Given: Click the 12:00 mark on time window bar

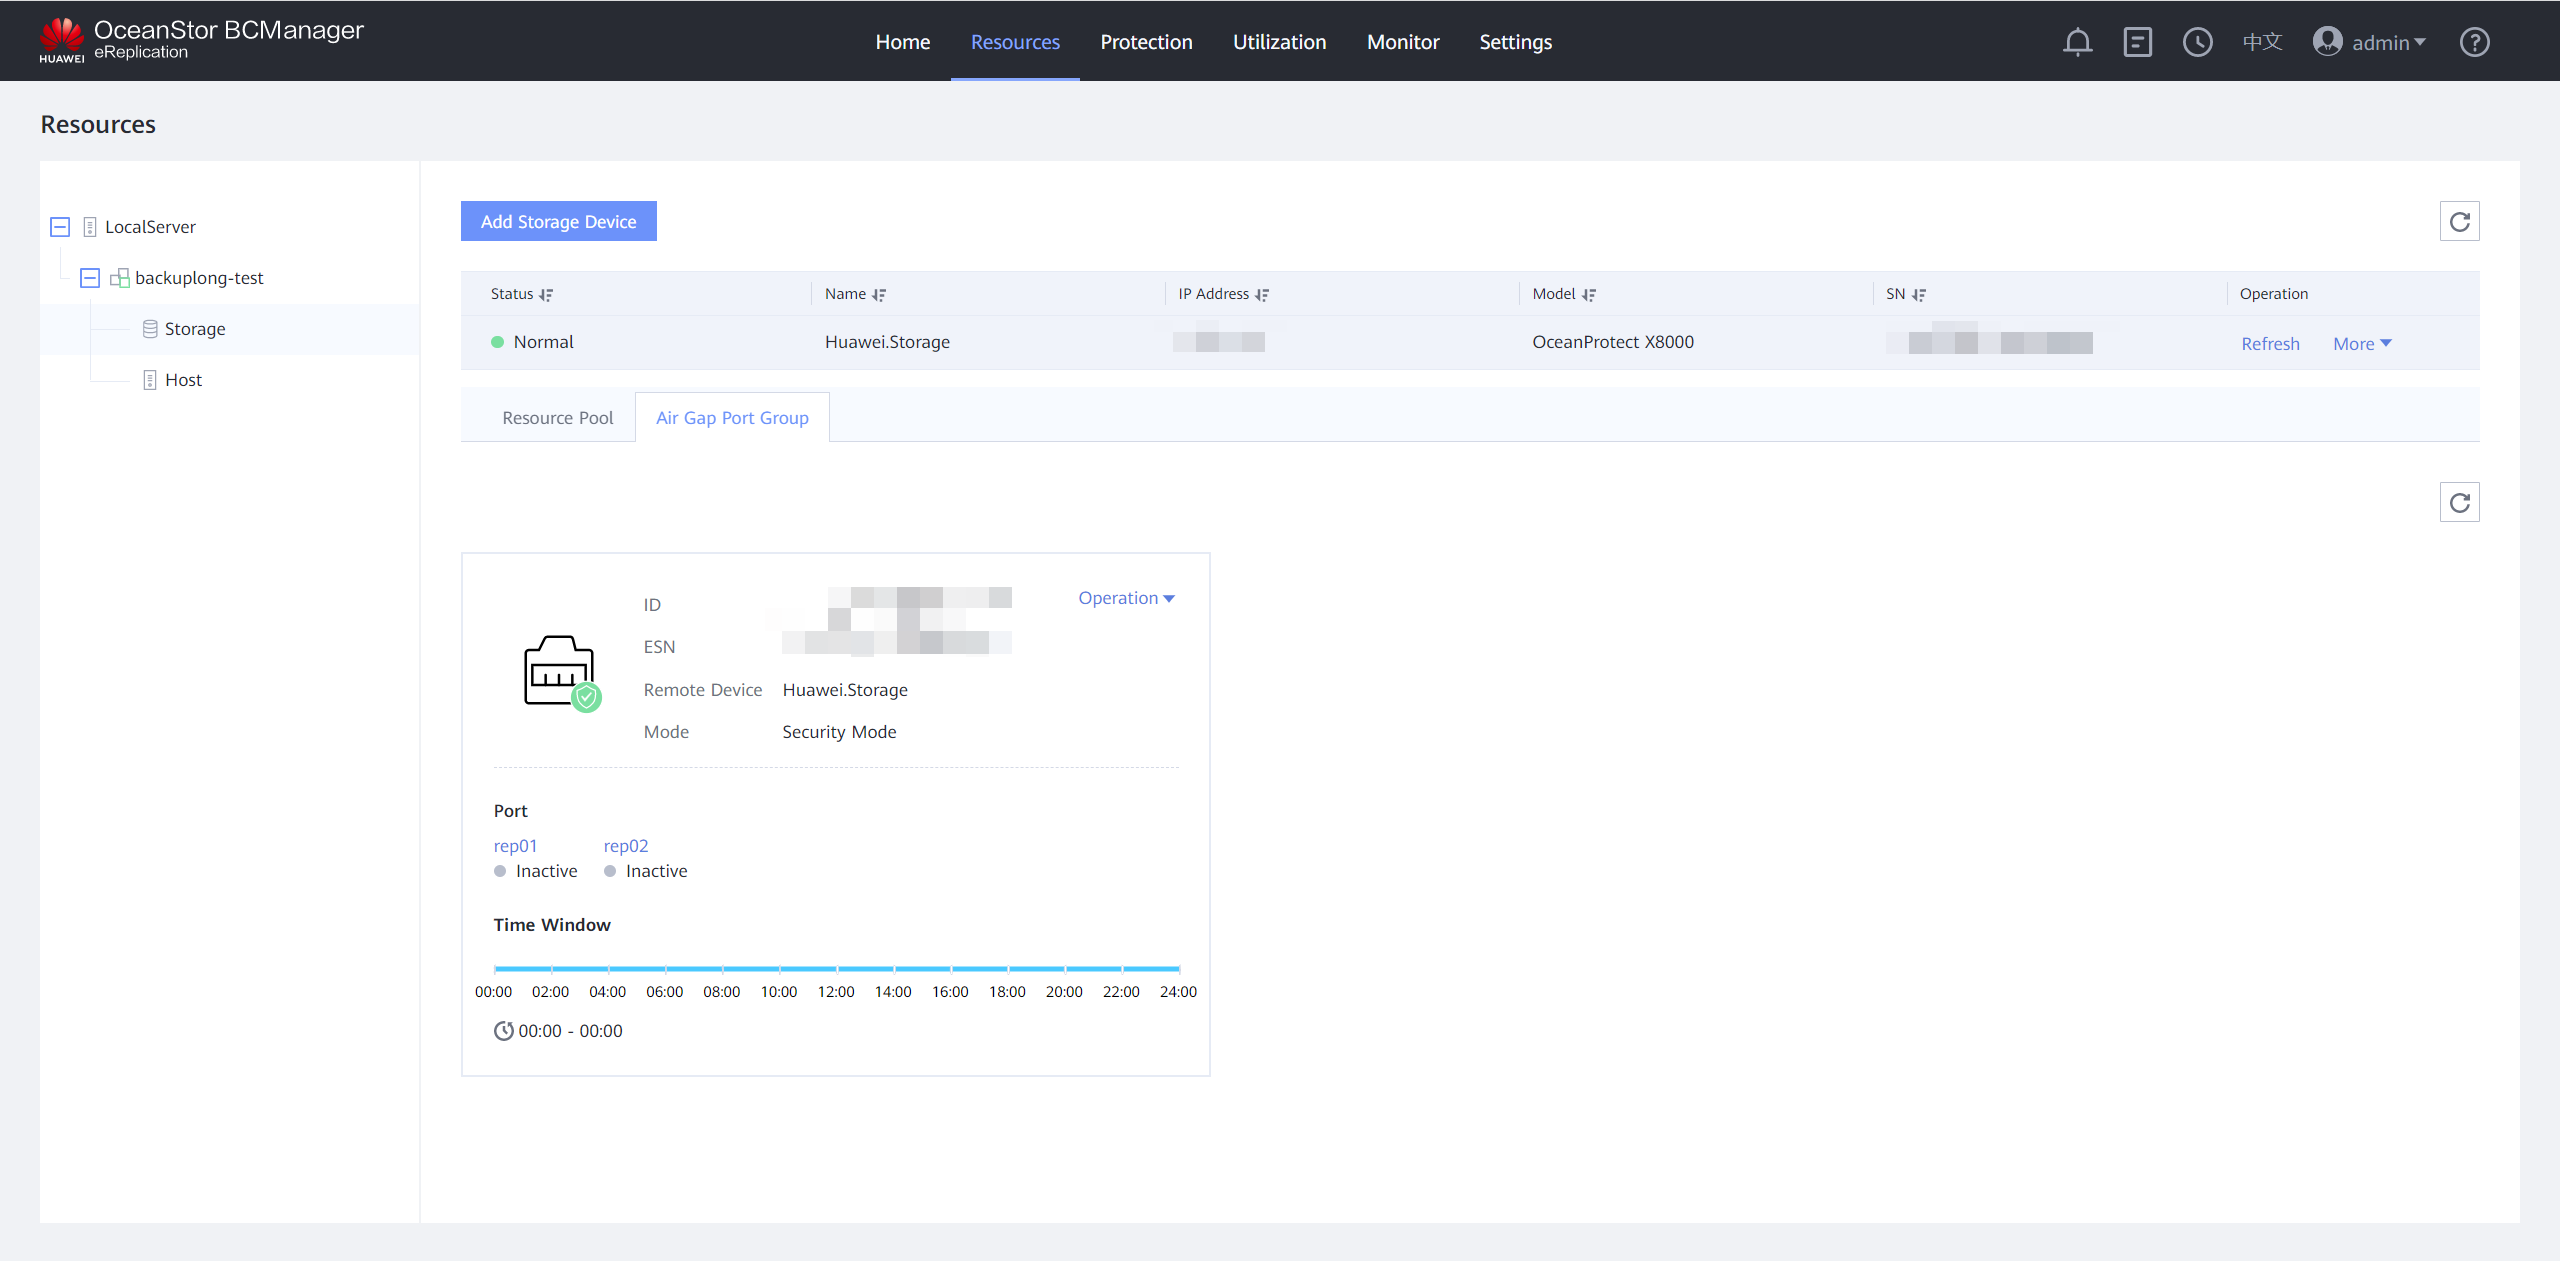Looking at the screenshot, I should [x=837, y=969].
